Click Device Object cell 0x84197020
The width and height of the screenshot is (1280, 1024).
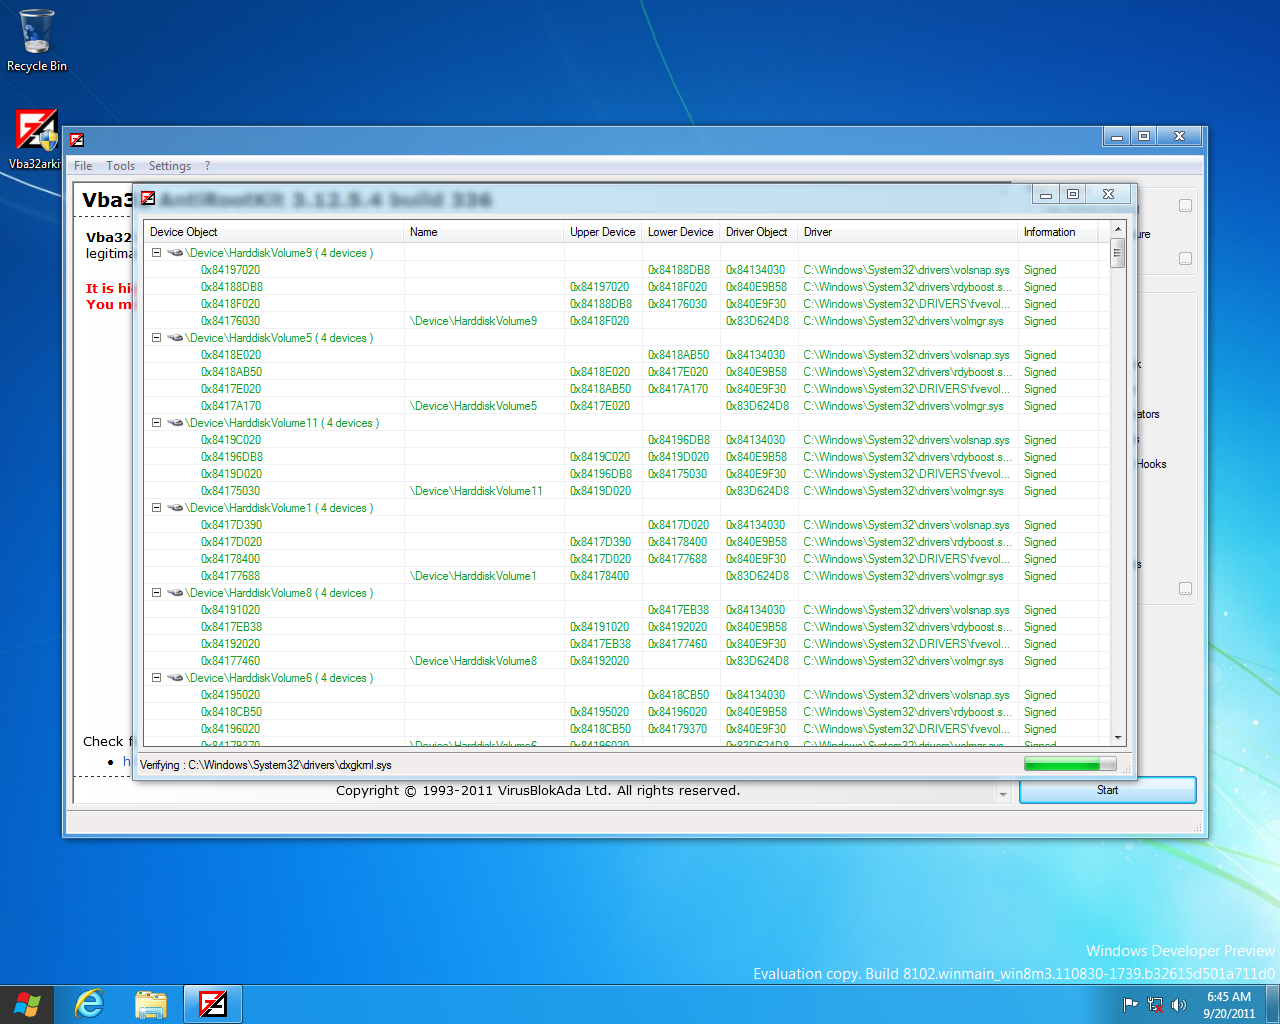pyautogui.click(x=230, y=270)
